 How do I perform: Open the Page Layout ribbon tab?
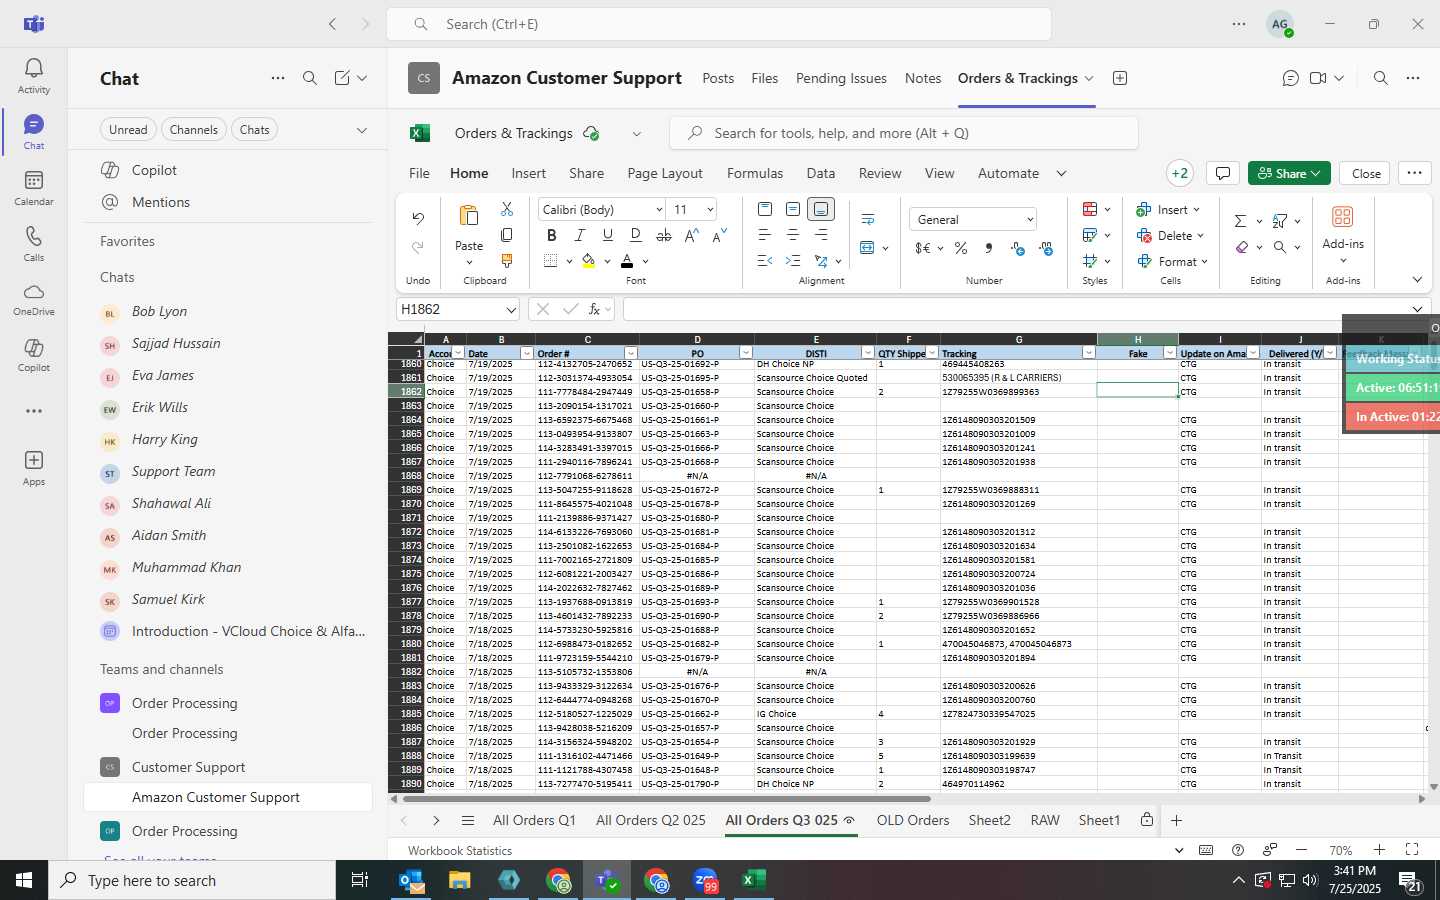665,173
